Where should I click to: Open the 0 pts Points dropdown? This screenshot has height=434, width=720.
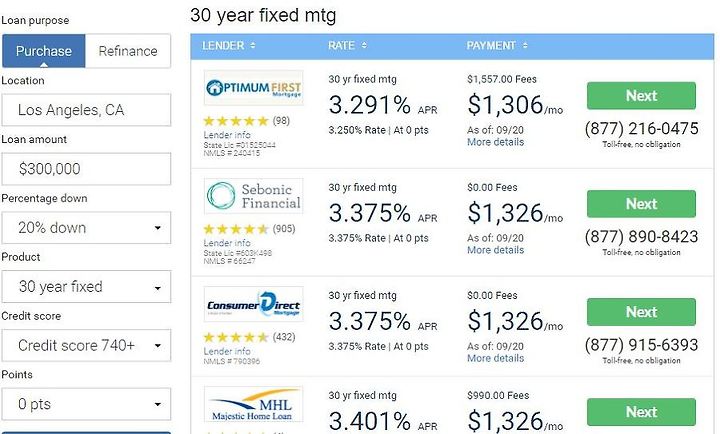point(86,404)
